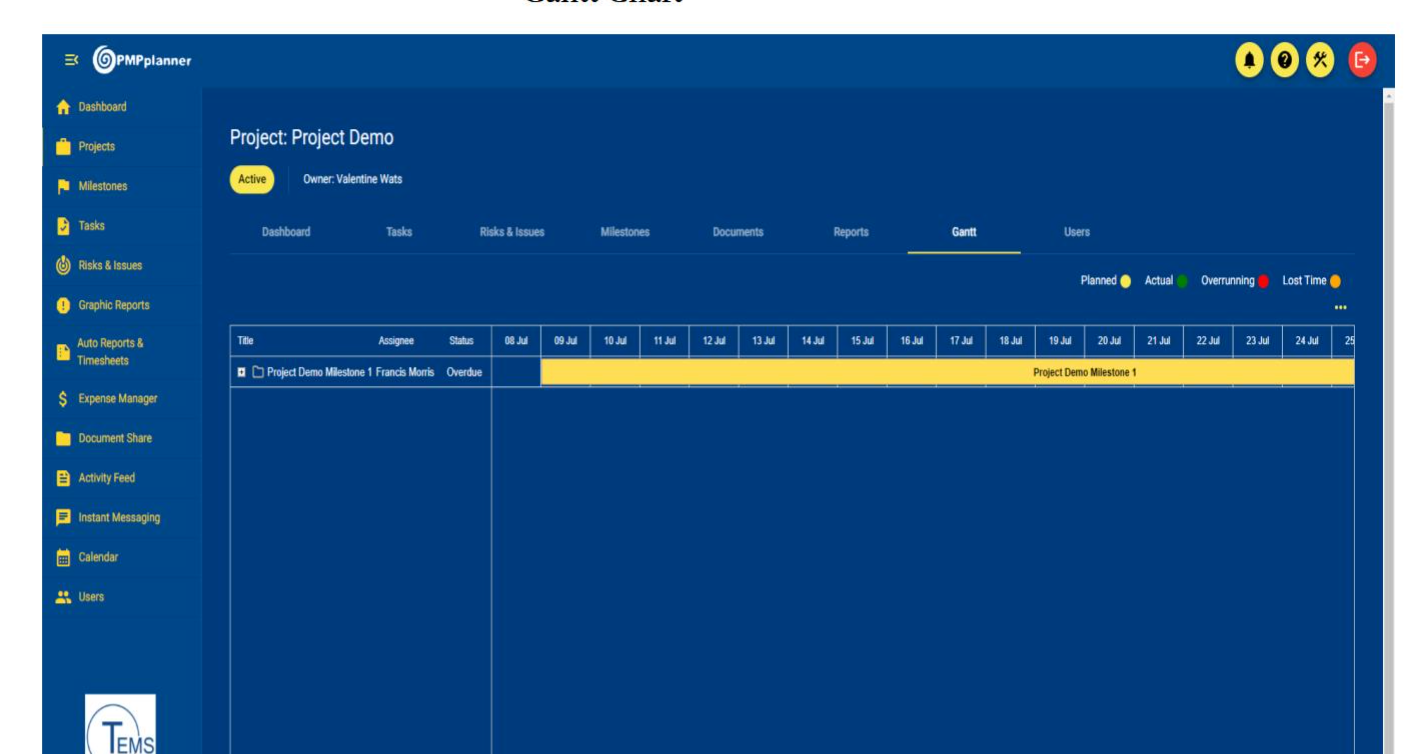The image size is (1412, 754).
Task: Open Dashboard from the sidebar home icon
Action: point(64,107)
